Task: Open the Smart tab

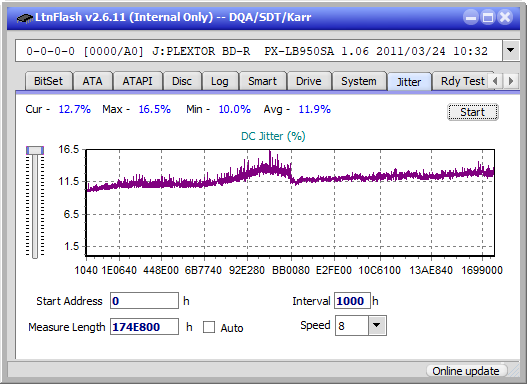Action: (262, 81)
